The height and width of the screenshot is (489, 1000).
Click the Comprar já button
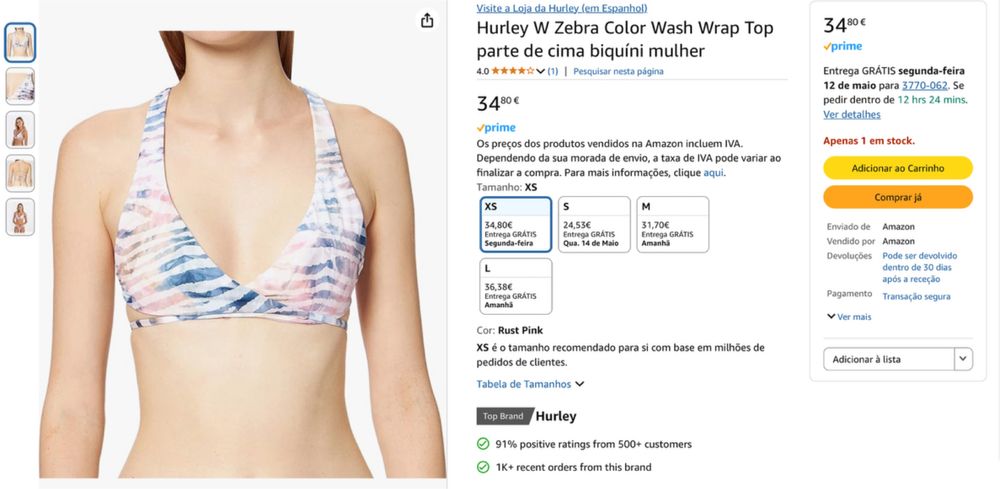(x=898, y=198)
